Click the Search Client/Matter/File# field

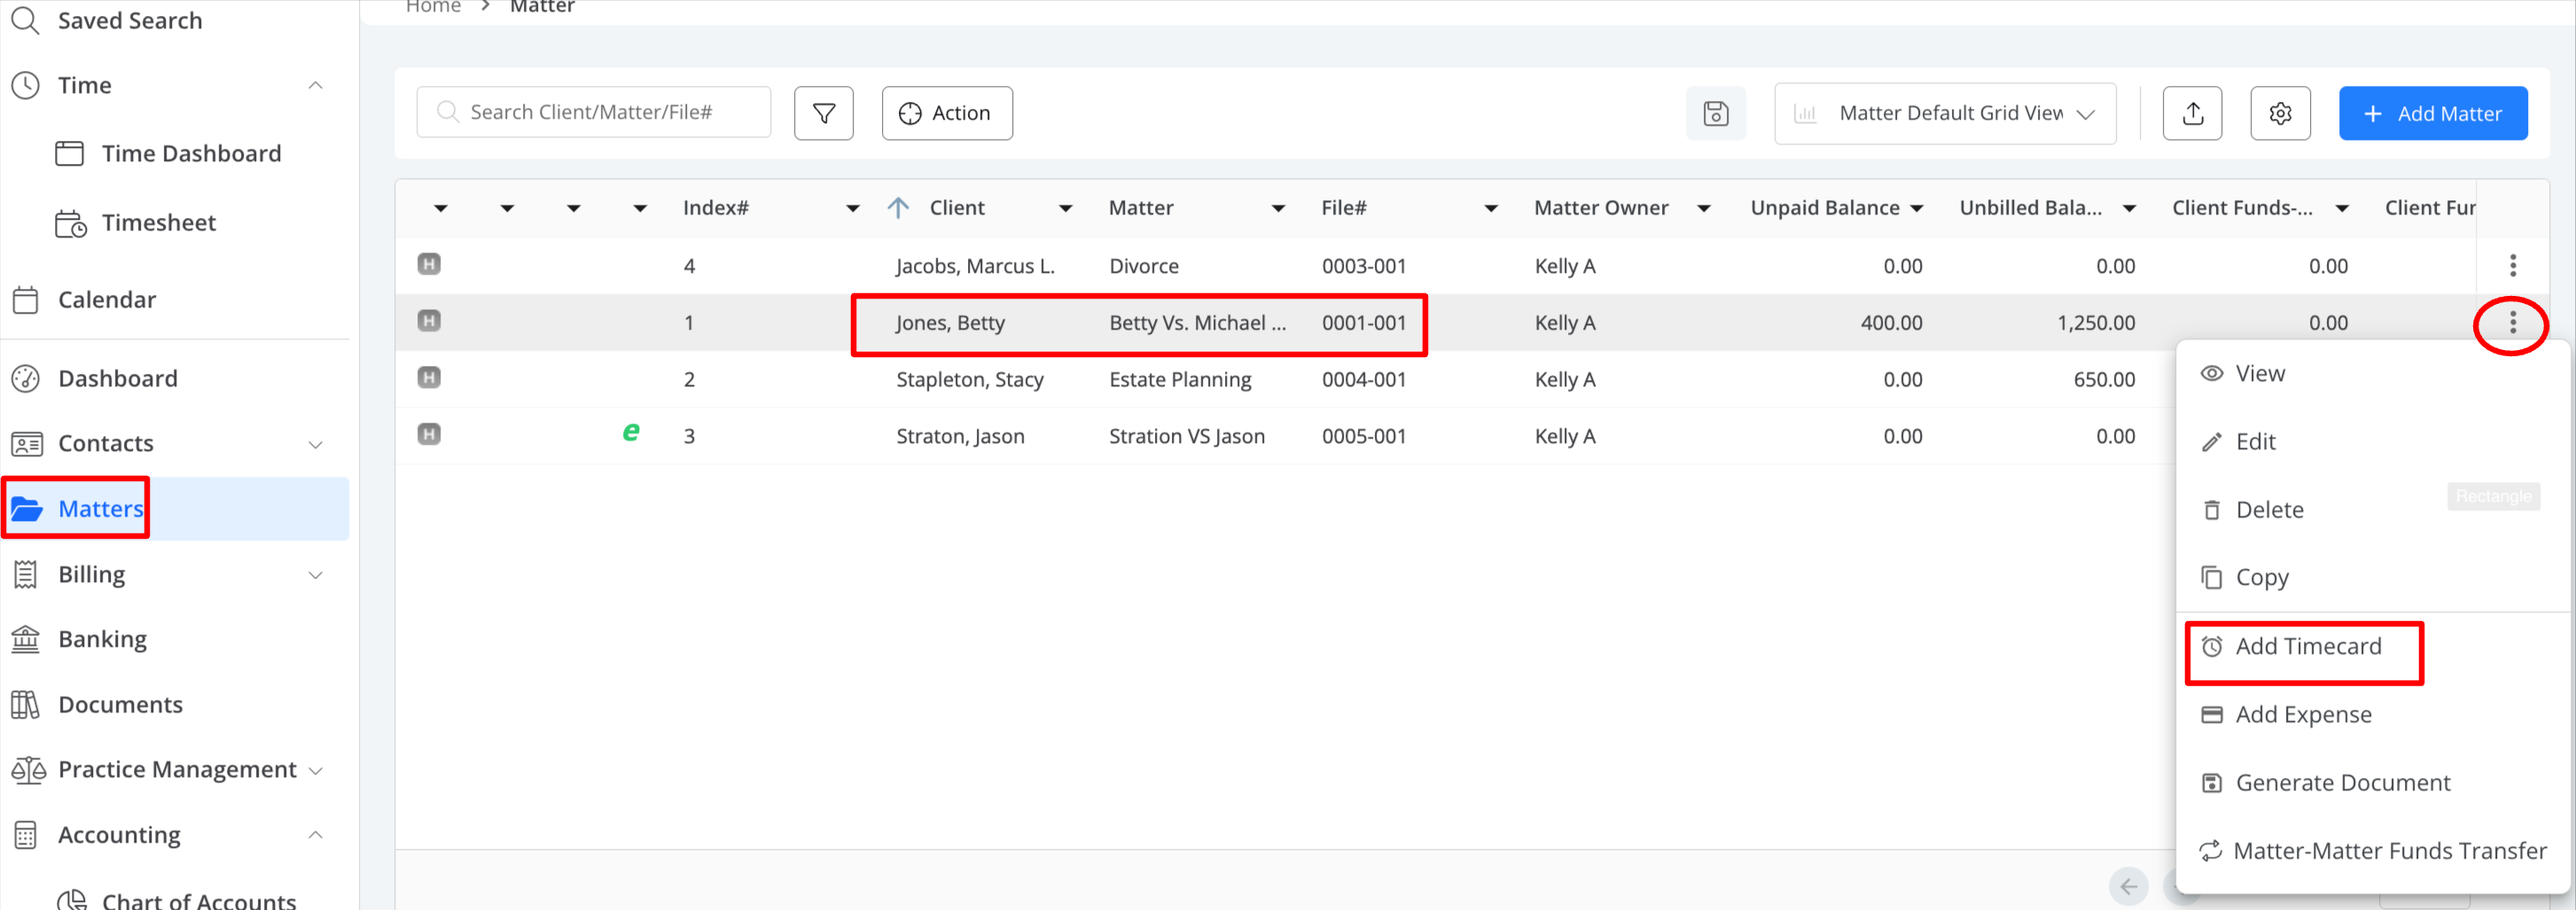click(593, 112)
